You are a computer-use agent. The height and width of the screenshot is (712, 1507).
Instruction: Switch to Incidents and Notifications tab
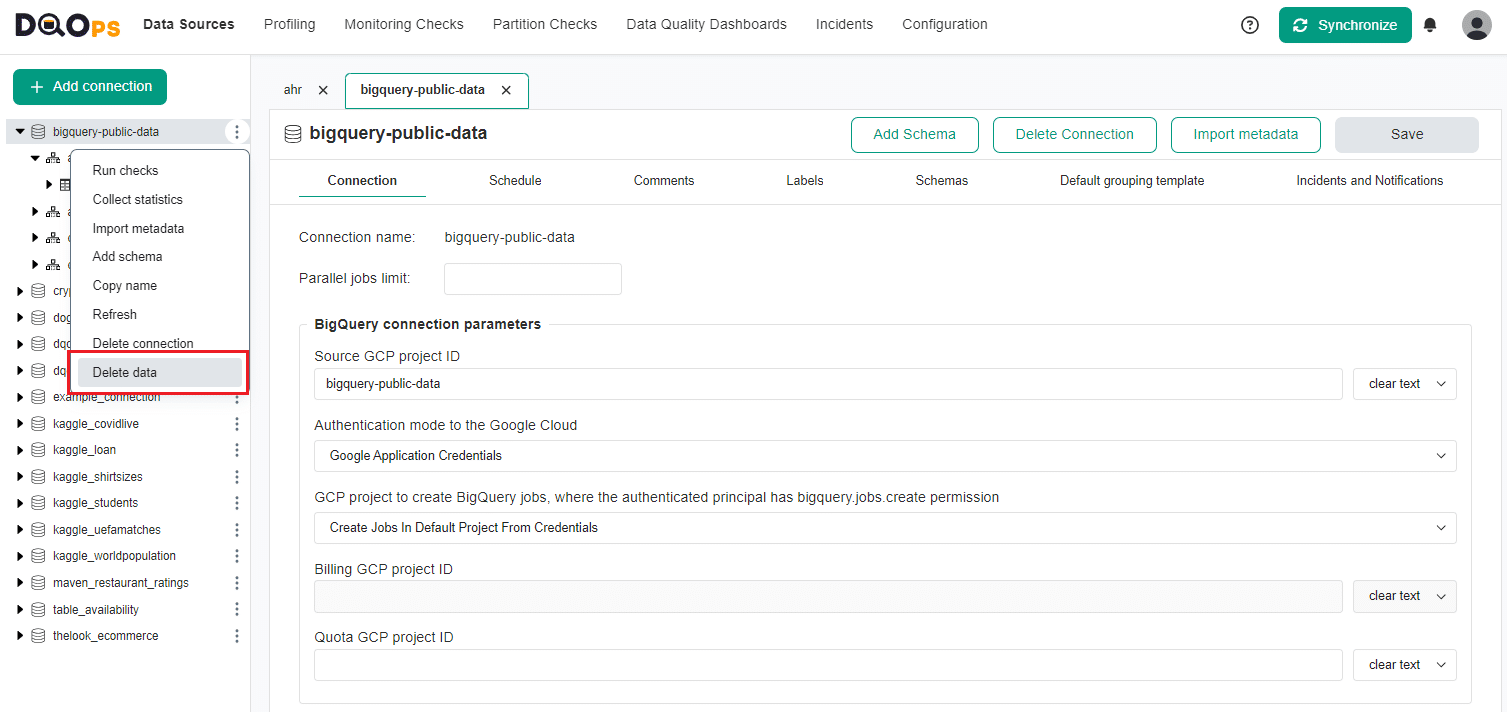[x=1370, y=181]
